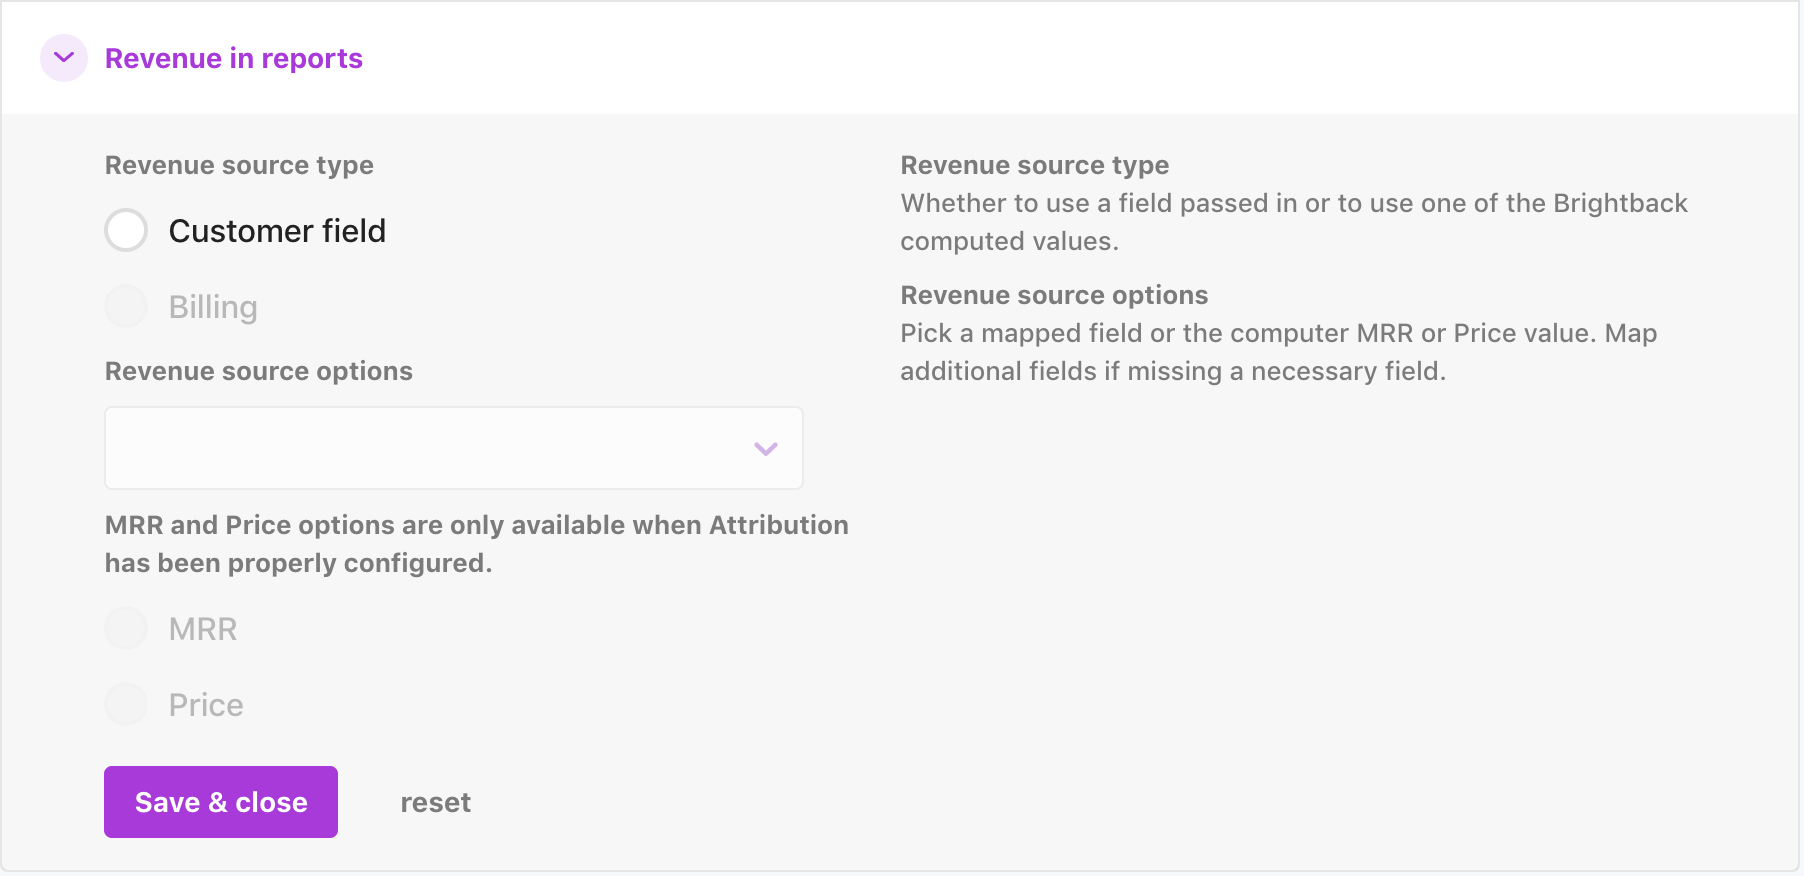Screen dimensions: 1804x876
Task: Click the greyed-out "Billing" label text
Action: 213,307
